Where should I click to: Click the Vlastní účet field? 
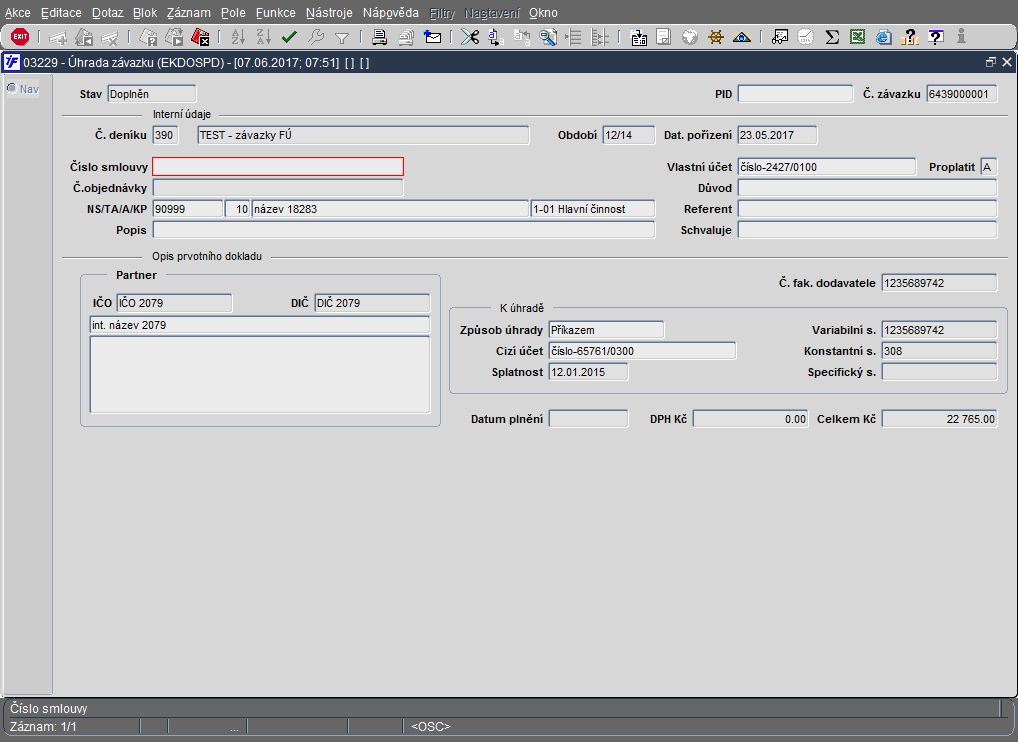[x=826, y=167]
